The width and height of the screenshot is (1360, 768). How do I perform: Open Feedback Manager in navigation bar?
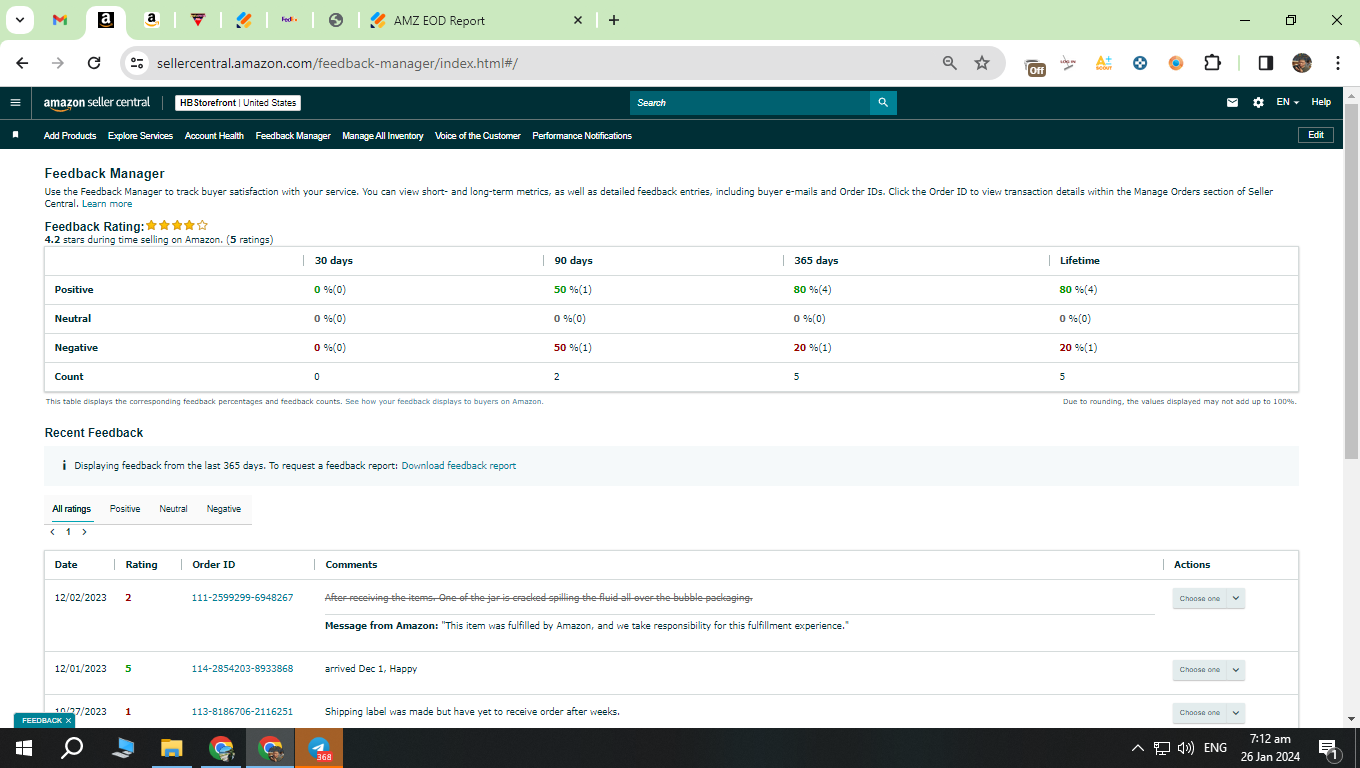(x=293, y=136)
